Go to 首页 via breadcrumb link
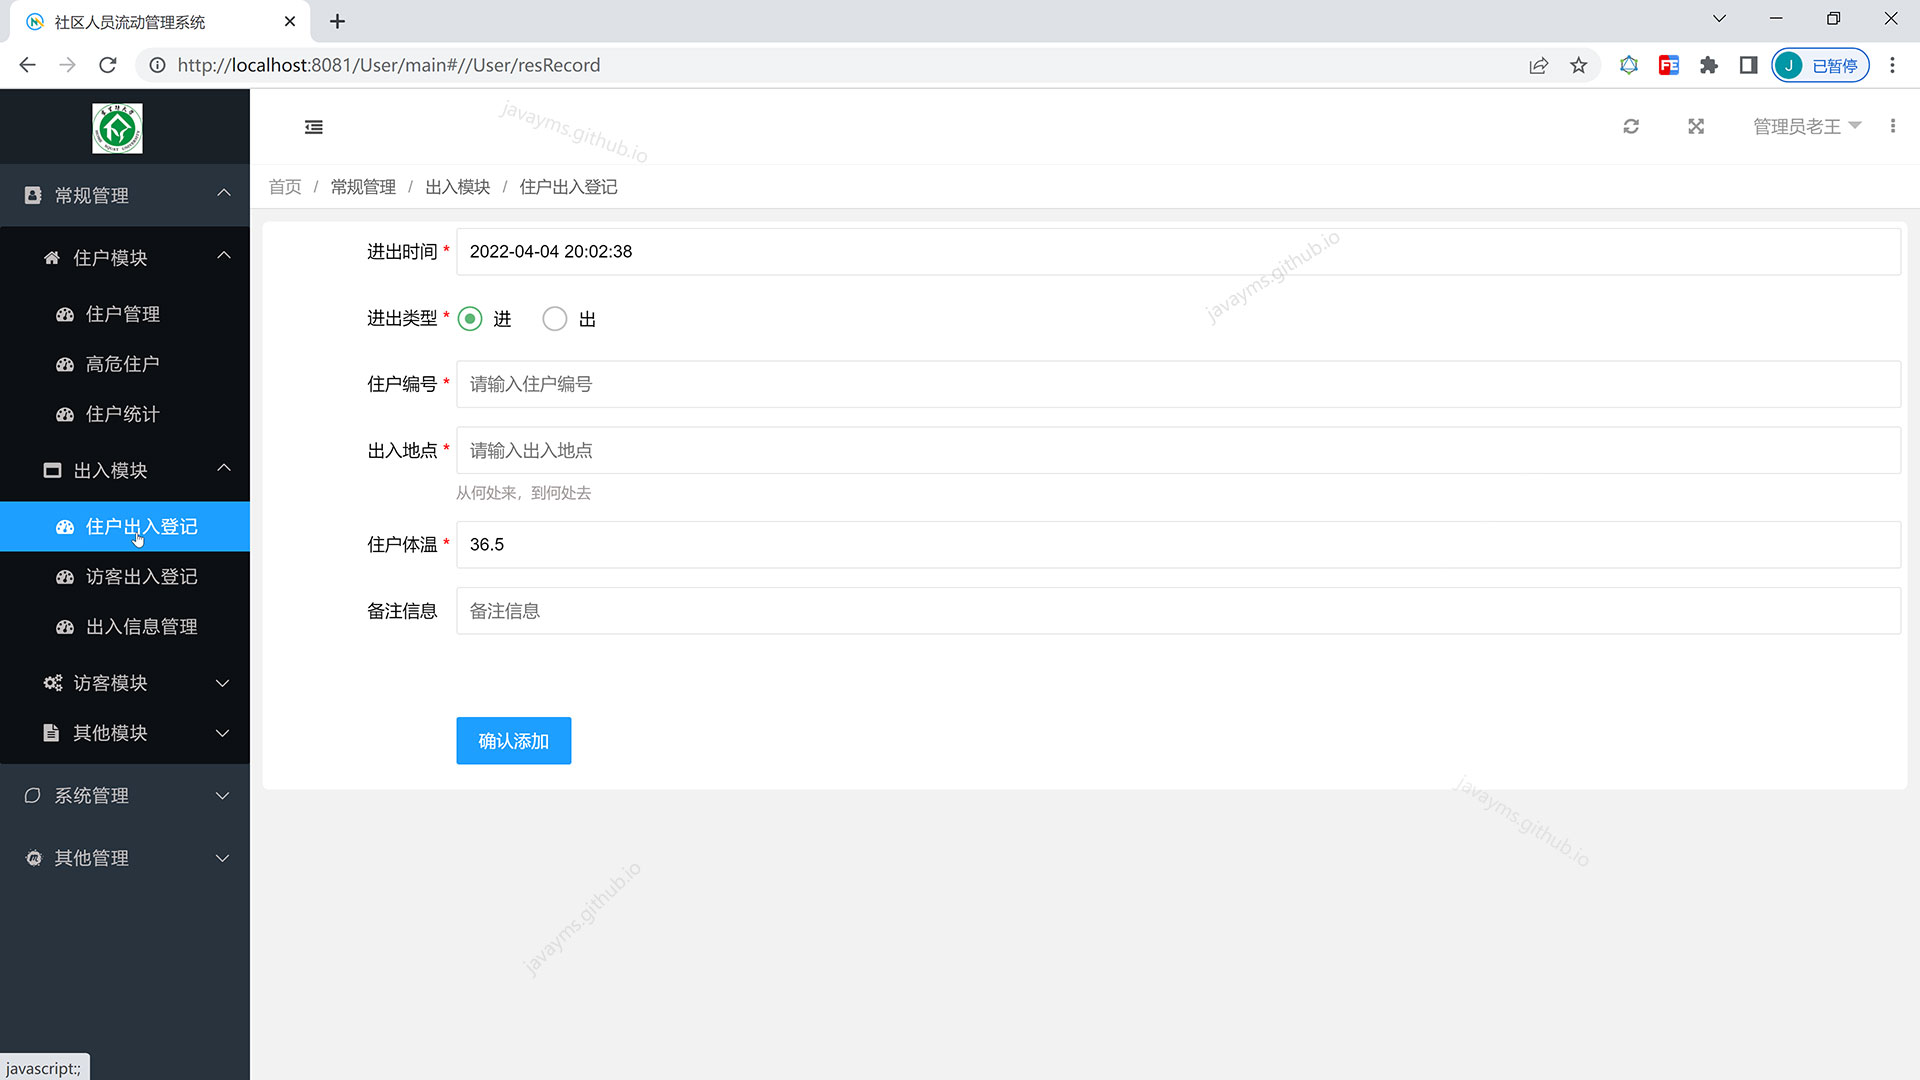 [x=285, y=187]
